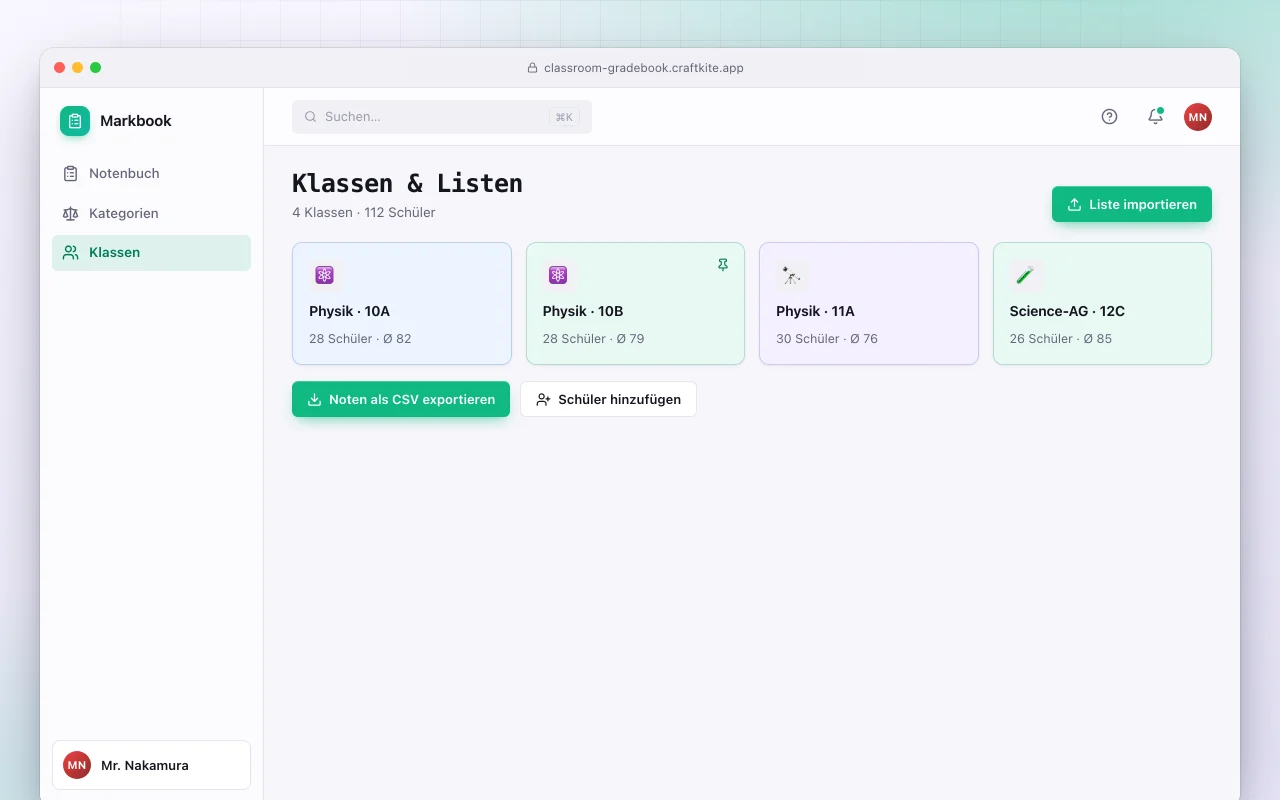Open the Physik · 10A class card
1280x800 pixels.
pyautogui.click(x=402, y=304)
